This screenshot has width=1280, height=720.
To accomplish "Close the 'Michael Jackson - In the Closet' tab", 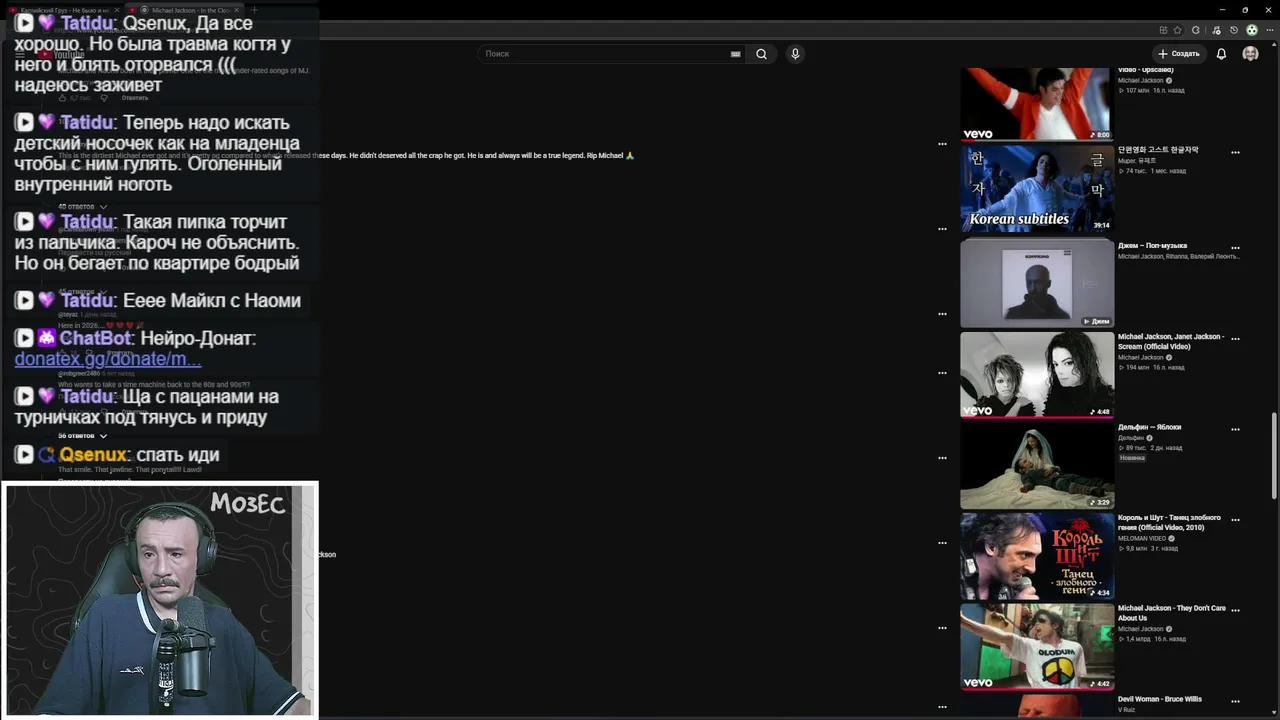I will coord(237,10).
